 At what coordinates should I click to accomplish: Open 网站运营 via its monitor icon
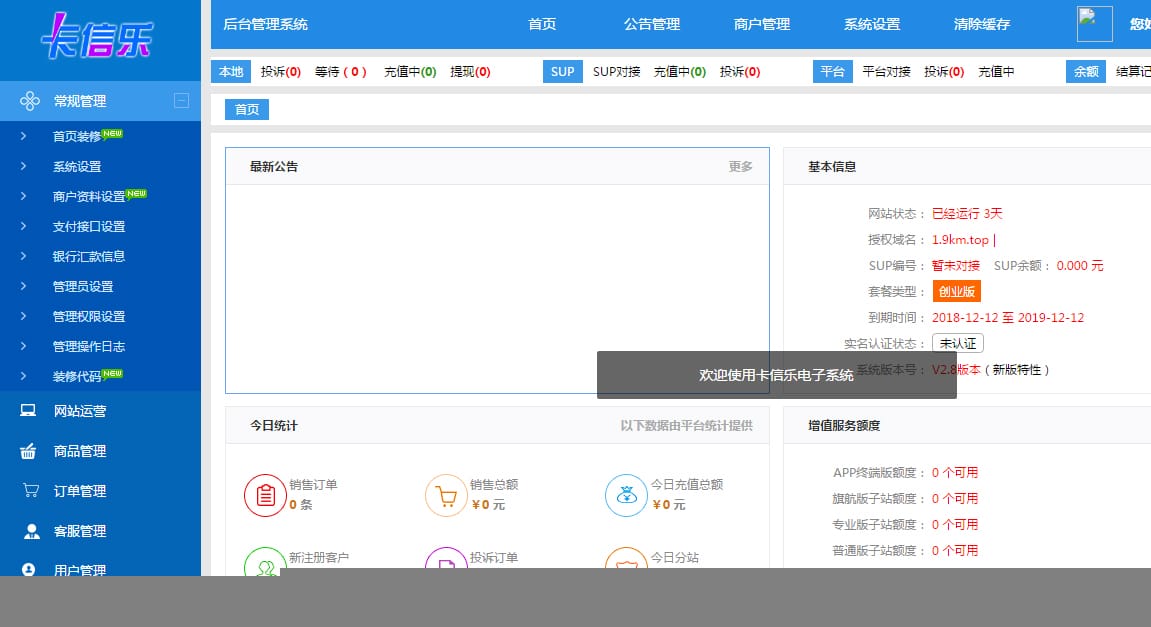[27, 410]
